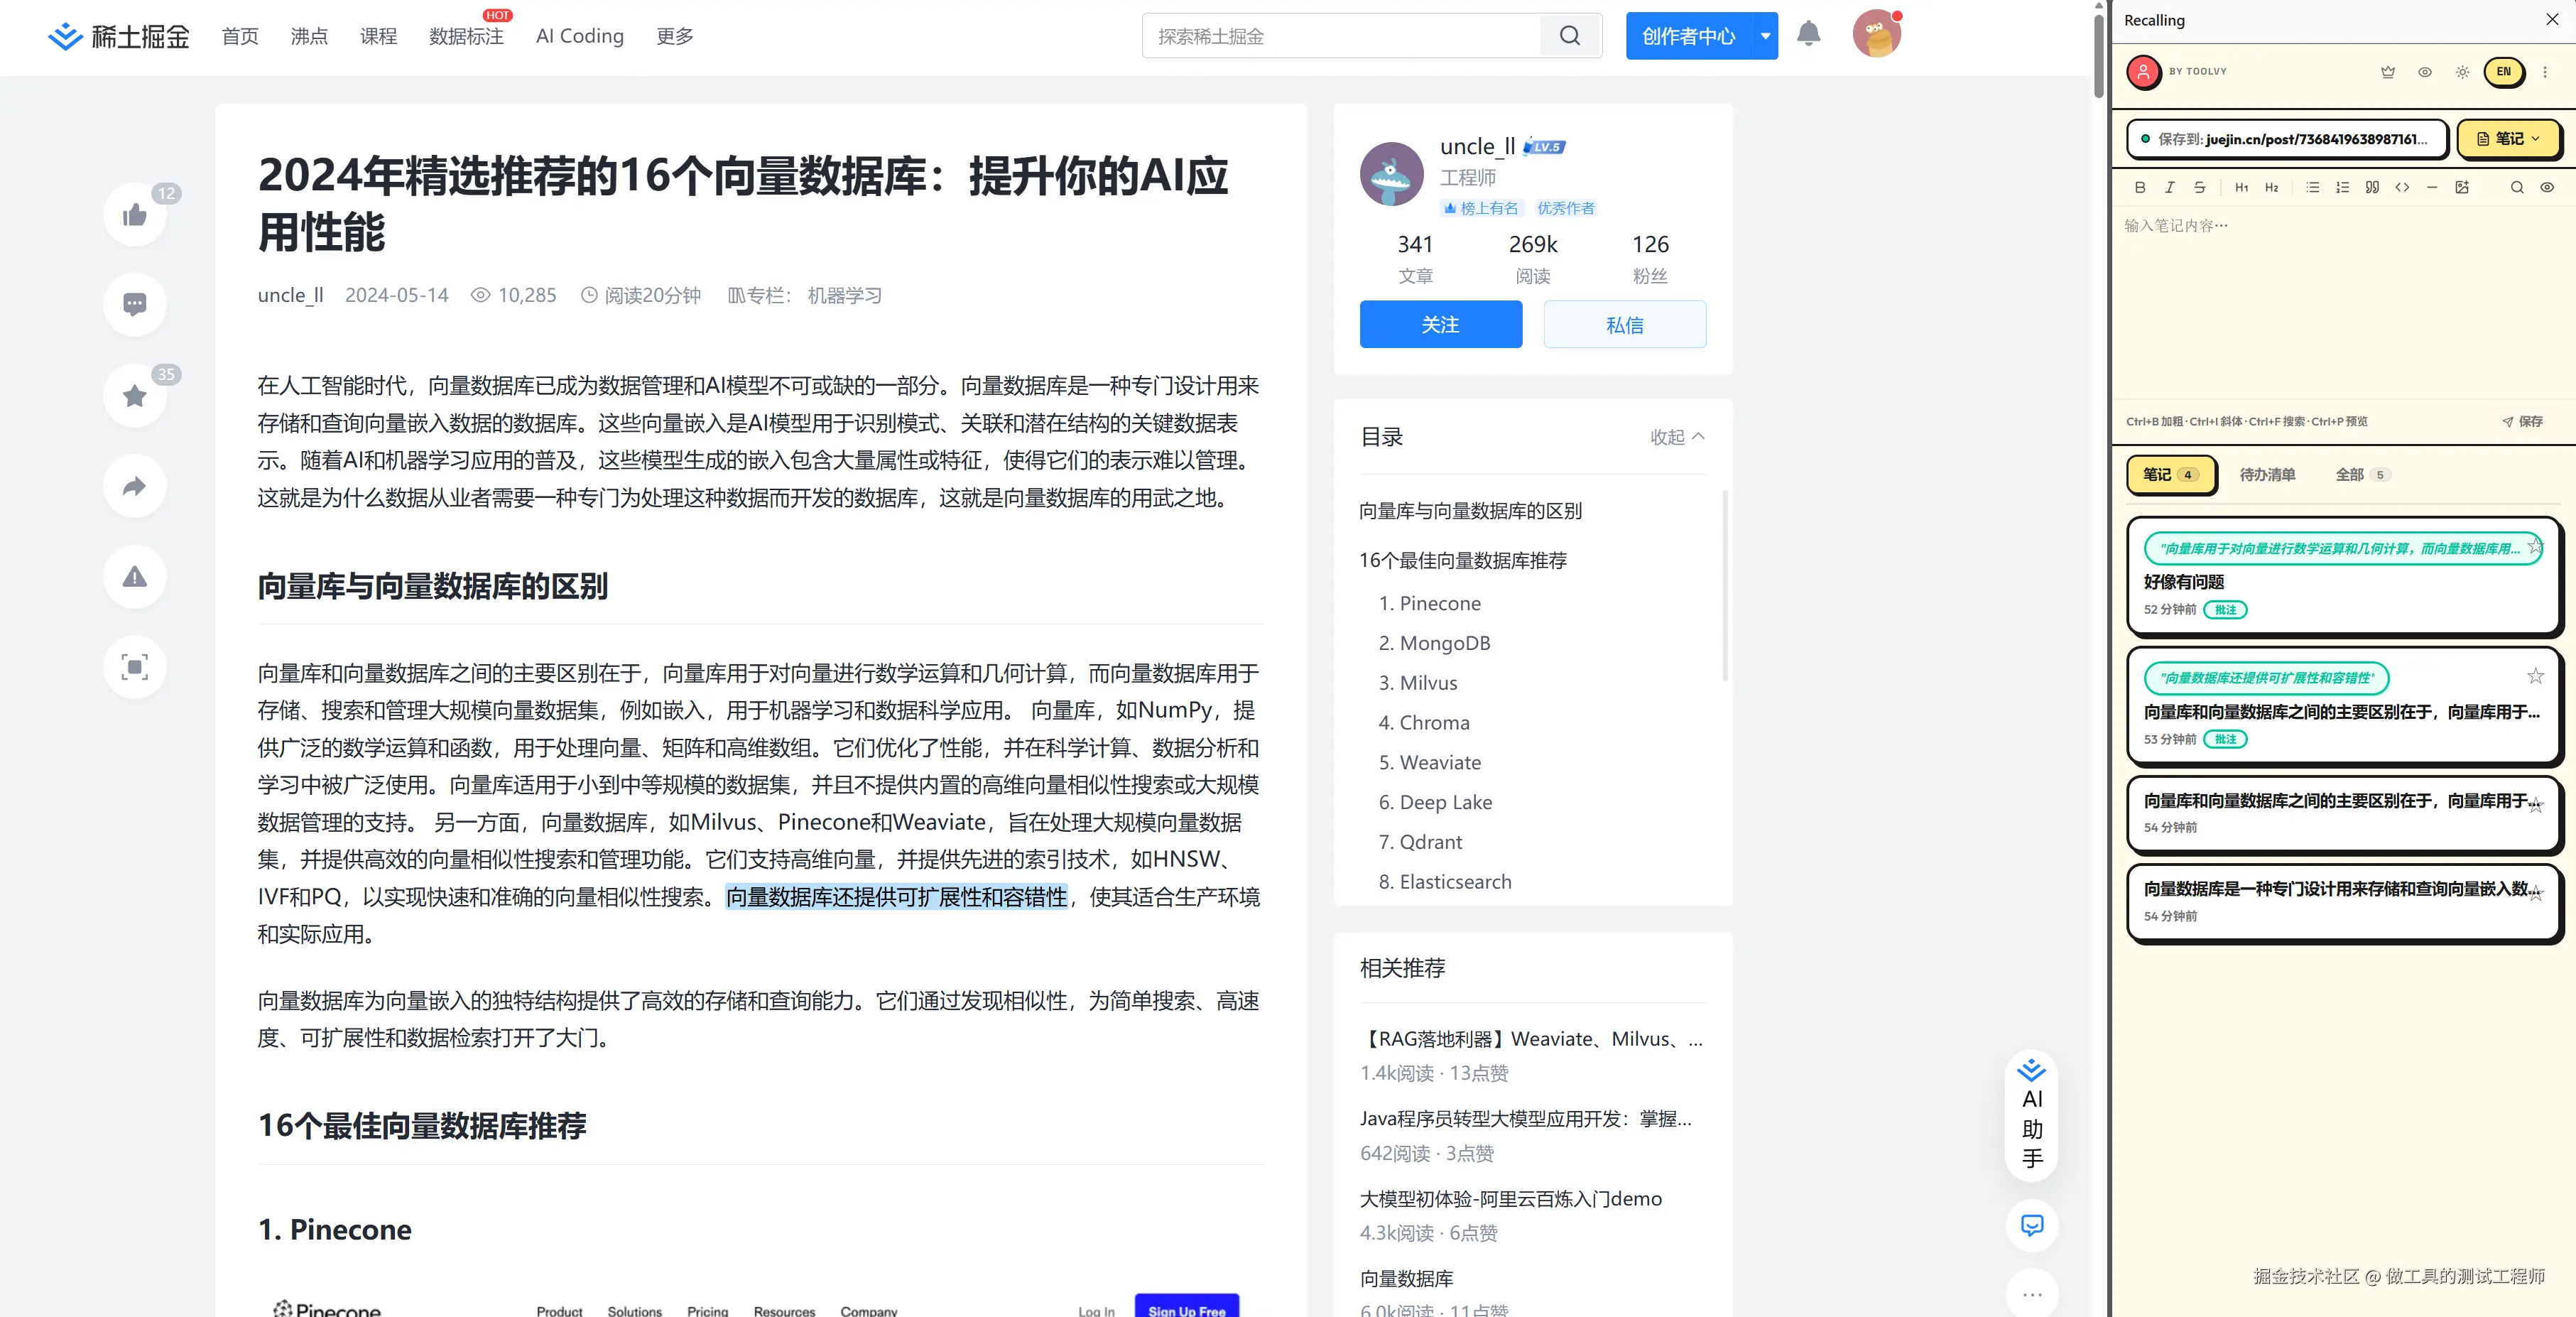
Task: Insert image in note toolbar
Action: pyautogui.click(x=2462, y=187)
